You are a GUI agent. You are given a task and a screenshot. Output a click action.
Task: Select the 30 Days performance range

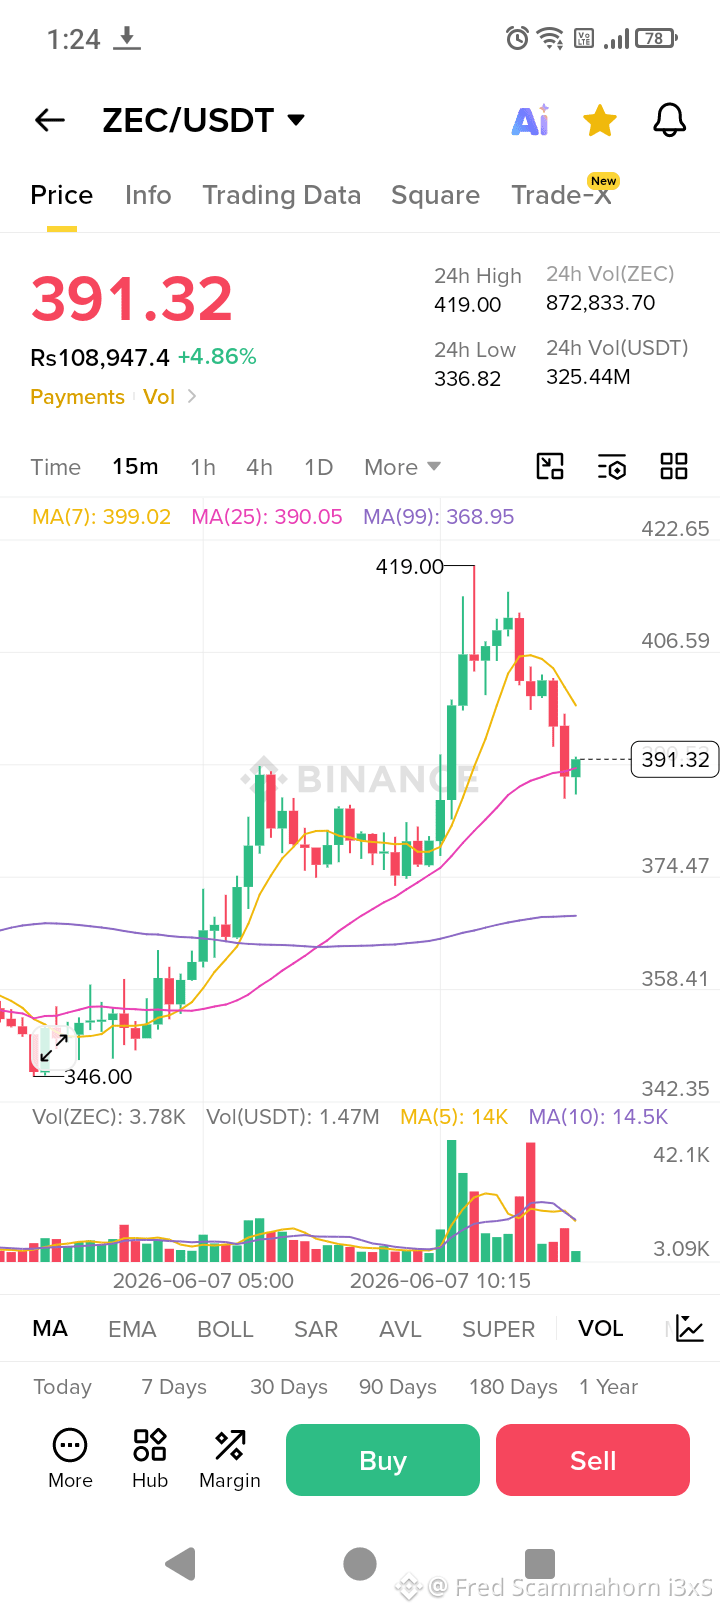pyautogui.click(x=289, y=1387)
